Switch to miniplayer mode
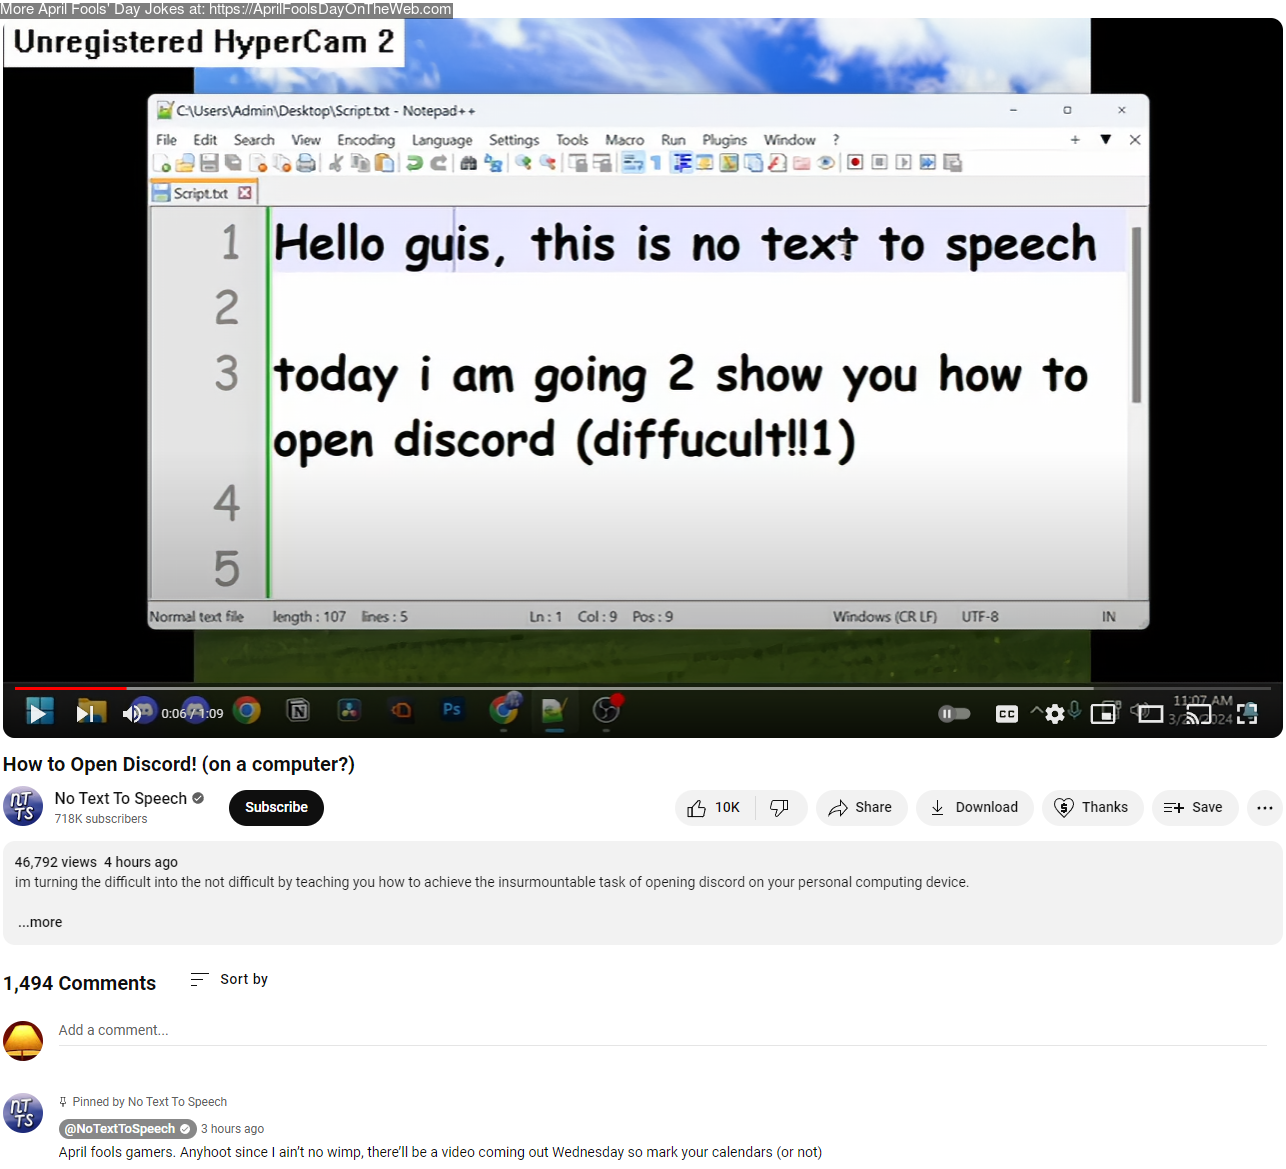 (x=1103, y=713)
